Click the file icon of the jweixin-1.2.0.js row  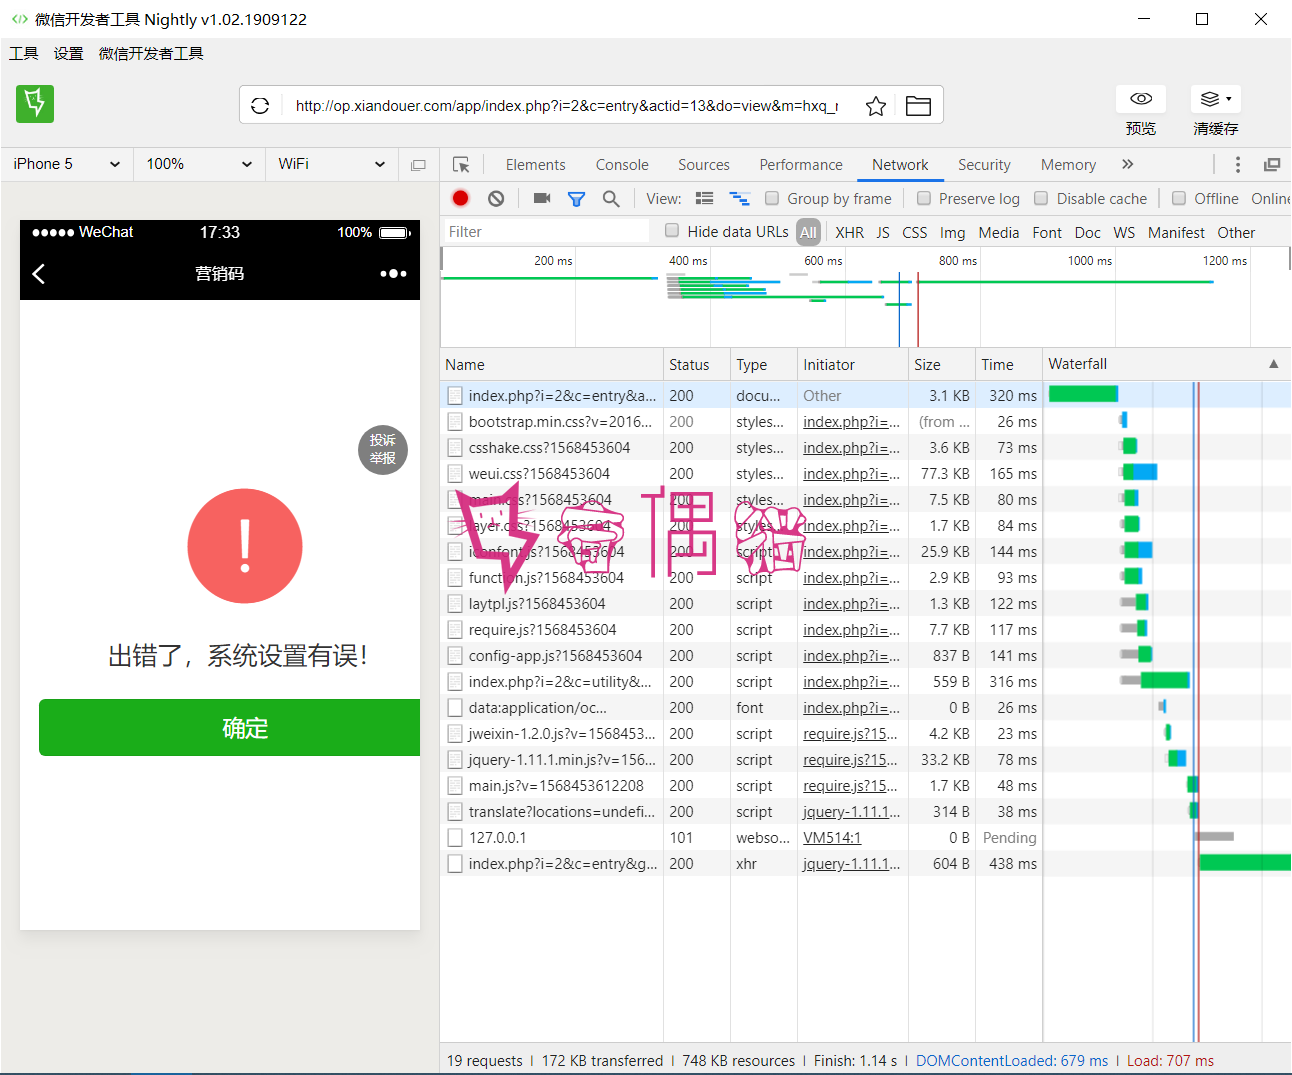coord(455,734)
